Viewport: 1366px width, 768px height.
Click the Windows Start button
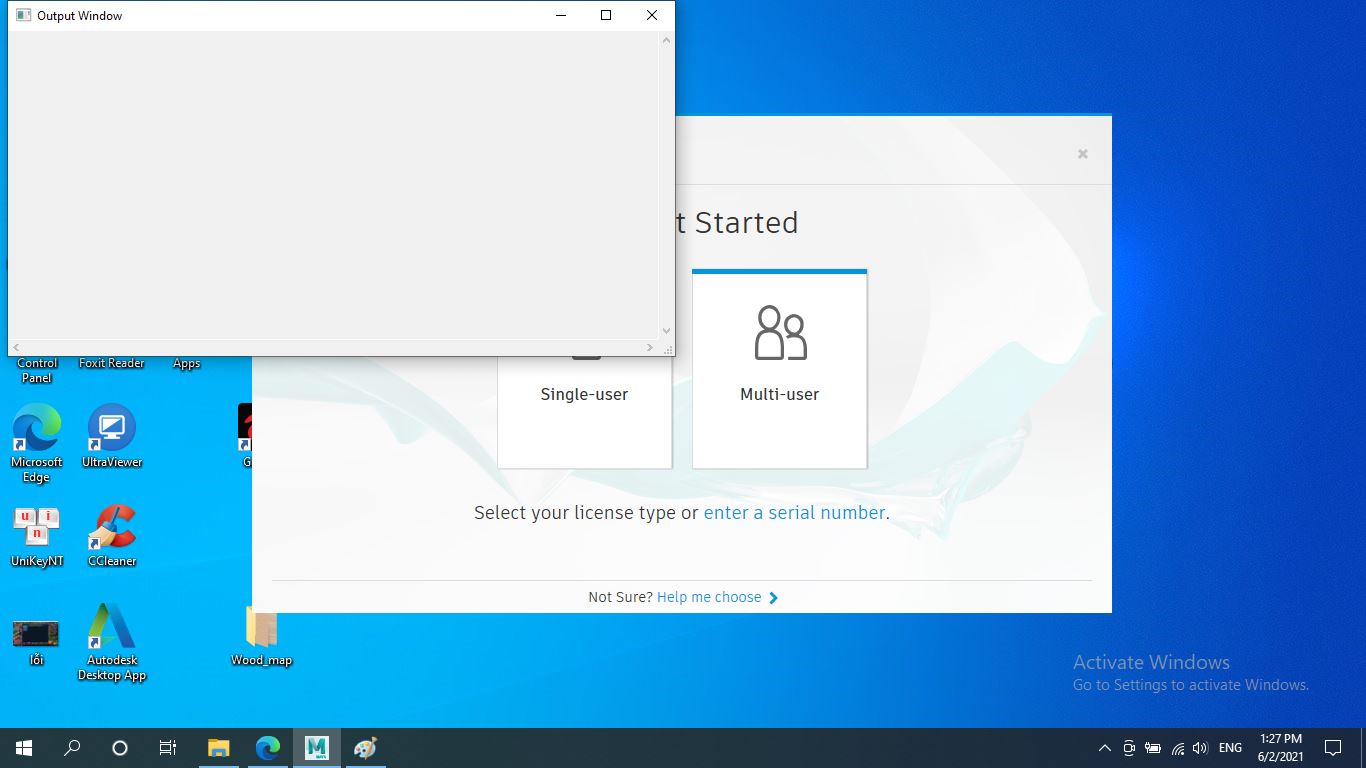pos(24,747)
